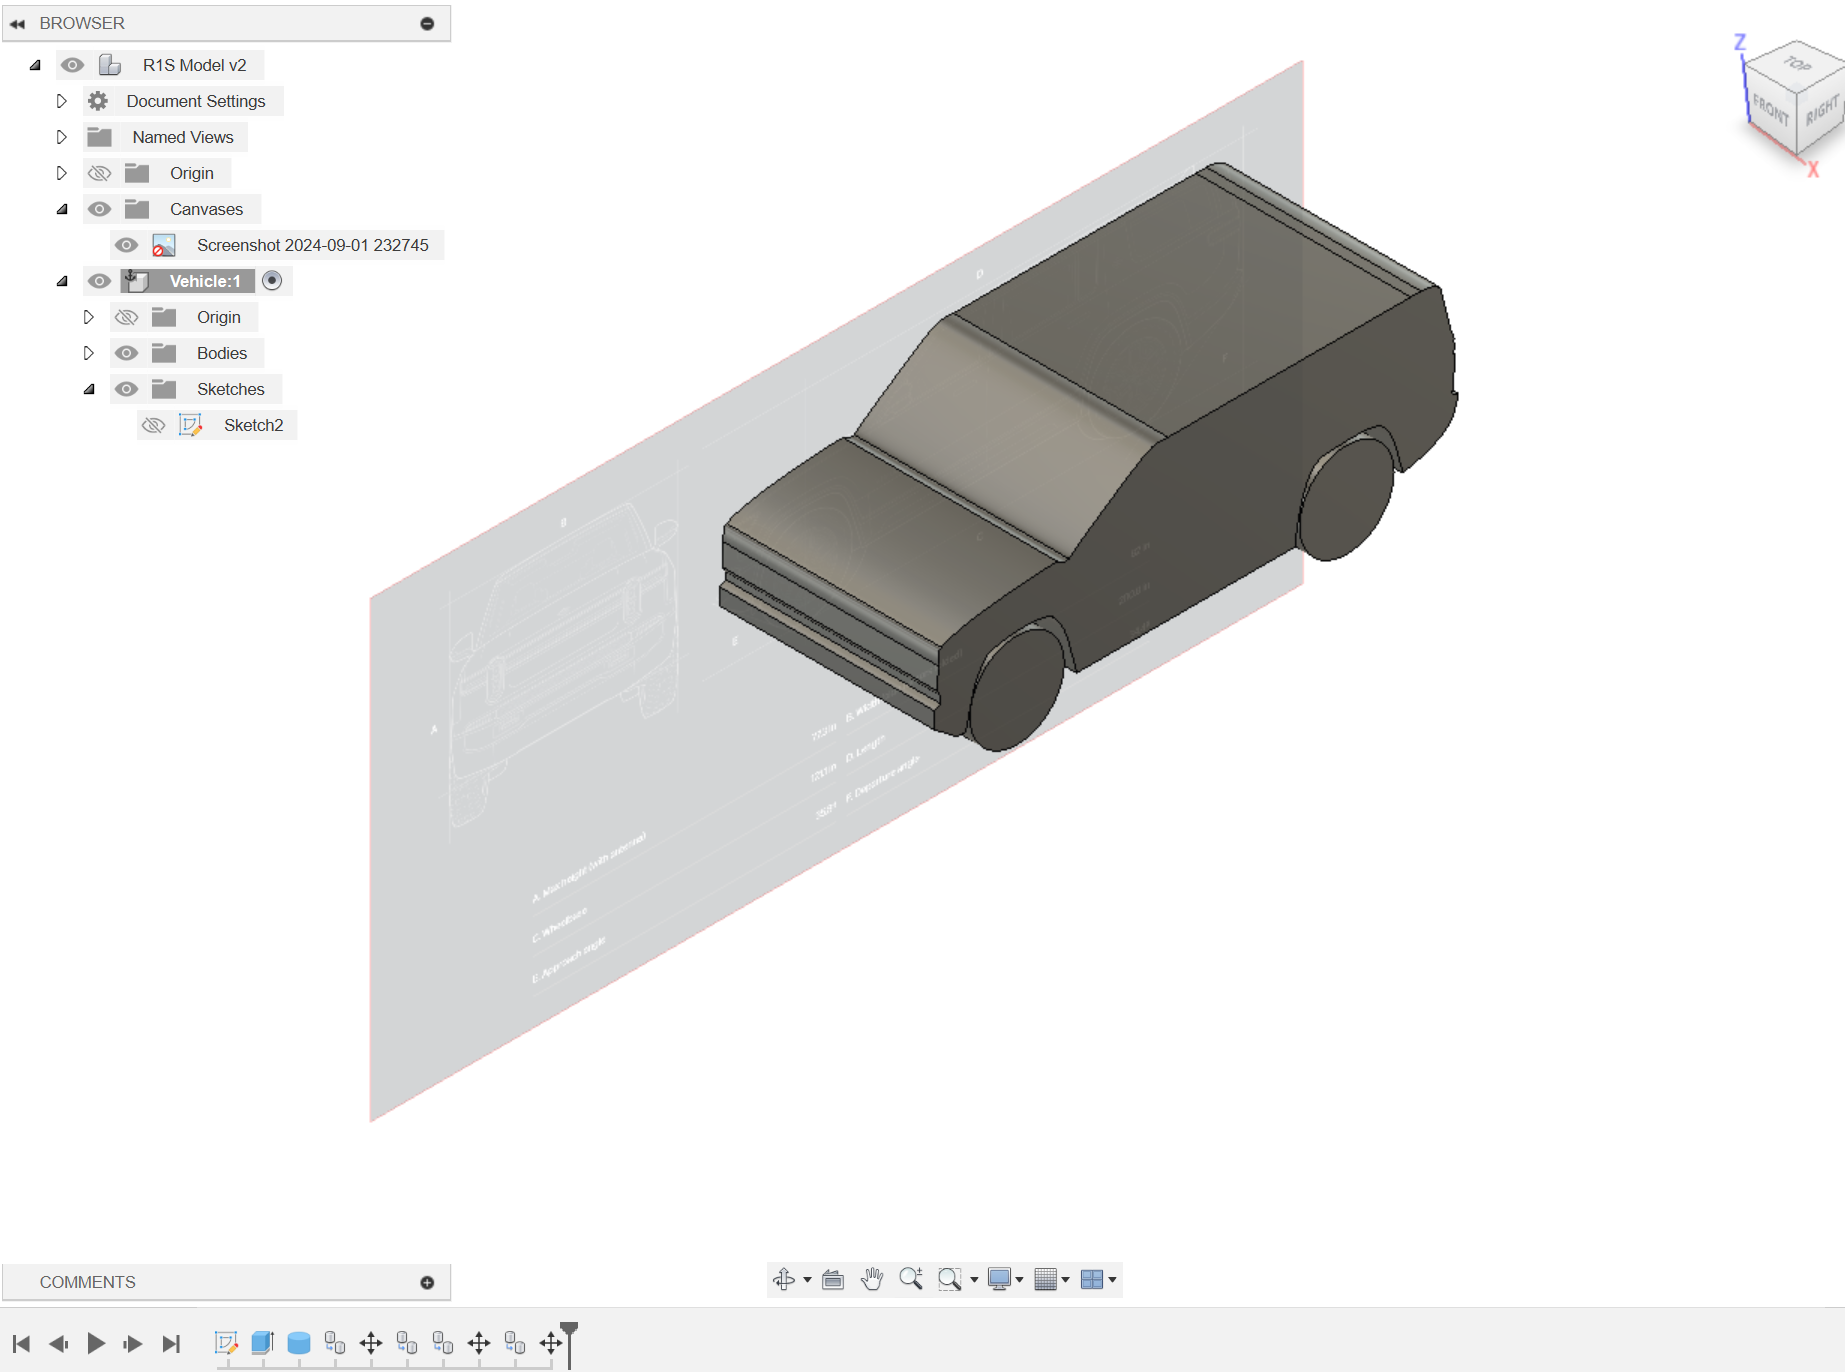Select Bodies folder label
The height and width of the screenshot is (1372, 1845).
tap(222, 353)
